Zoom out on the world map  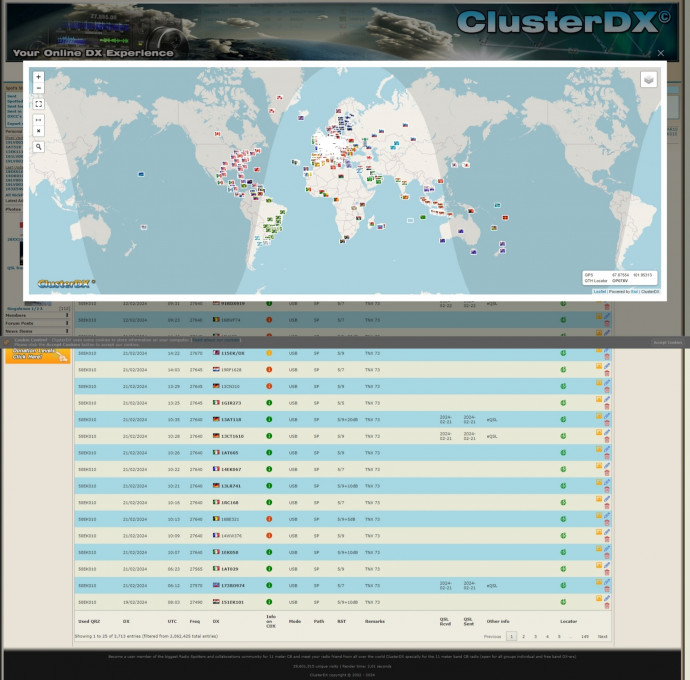pyautogui.click(x=38, y=88)
